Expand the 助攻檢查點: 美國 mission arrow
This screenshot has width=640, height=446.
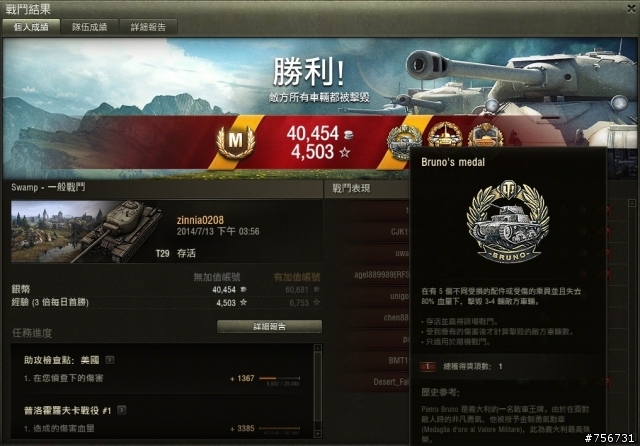tap(110, 360)
